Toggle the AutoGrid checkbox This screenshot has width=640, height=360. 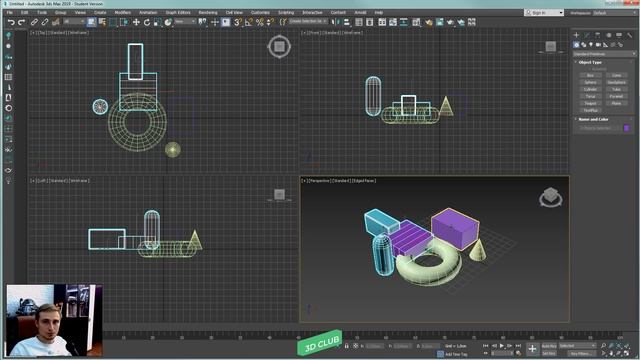599,69
